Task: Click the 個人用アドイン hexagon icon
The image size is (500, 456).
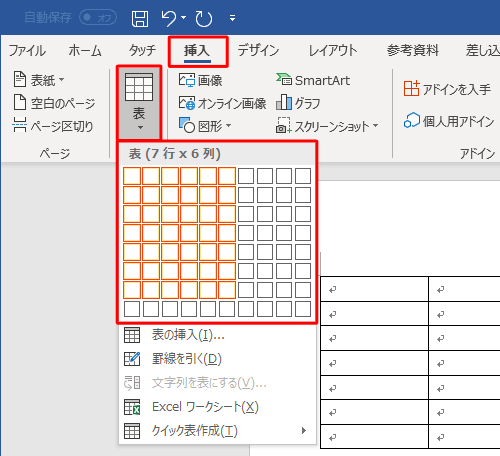Action: (412, 120)
